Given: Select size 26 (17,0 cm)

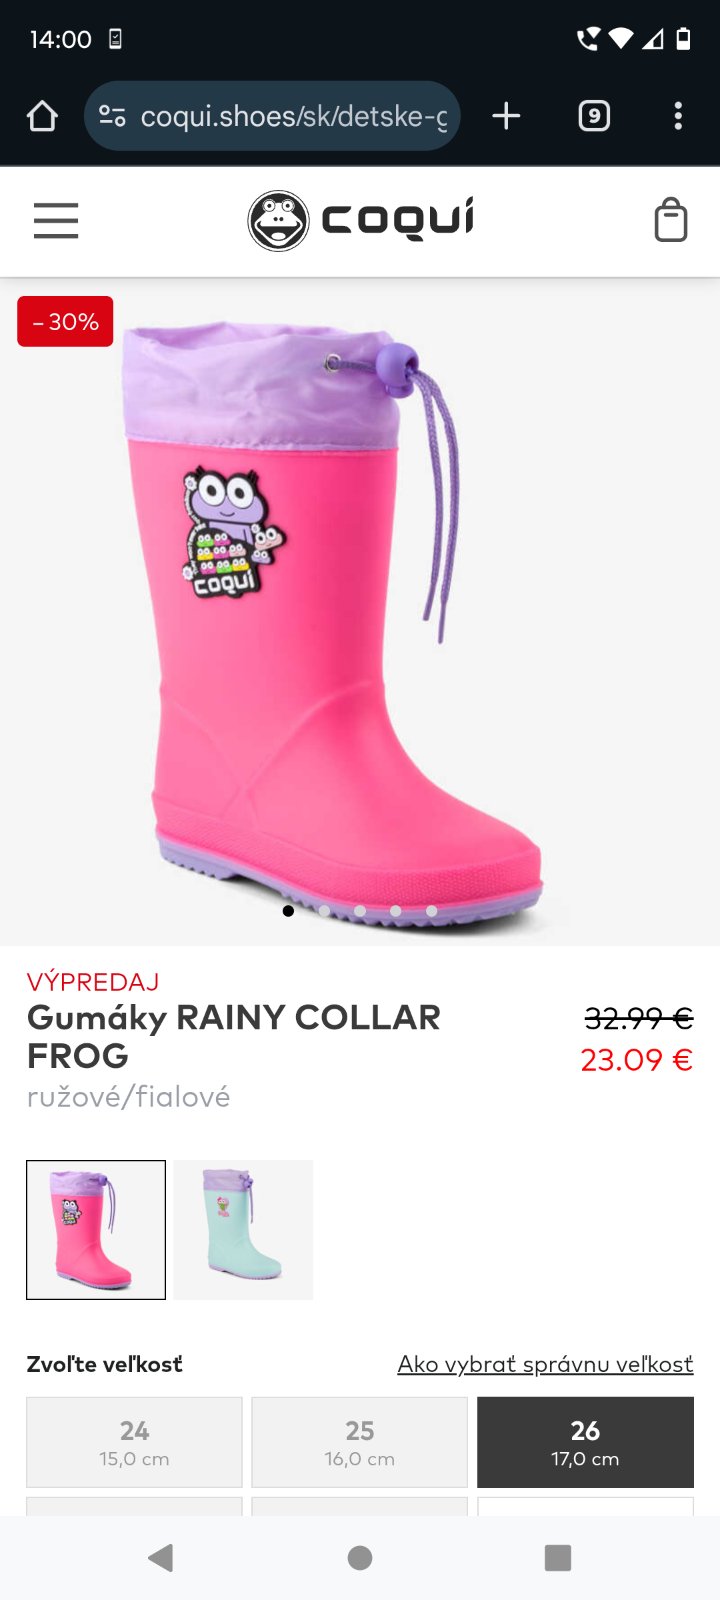Looking at the screenshot, I should pos(585,1442).
